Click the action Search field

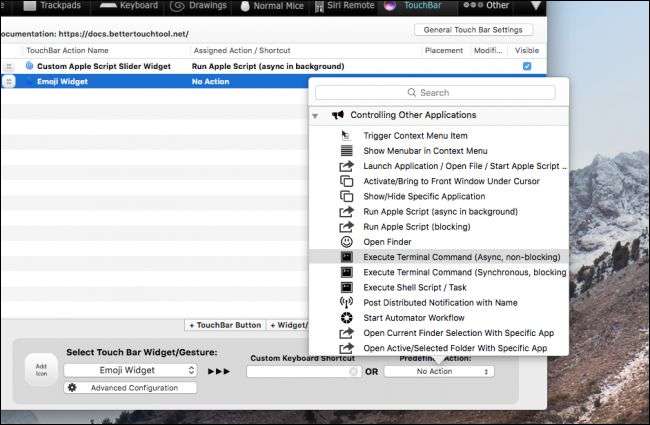pyautogui.click(x=435, y=92)
